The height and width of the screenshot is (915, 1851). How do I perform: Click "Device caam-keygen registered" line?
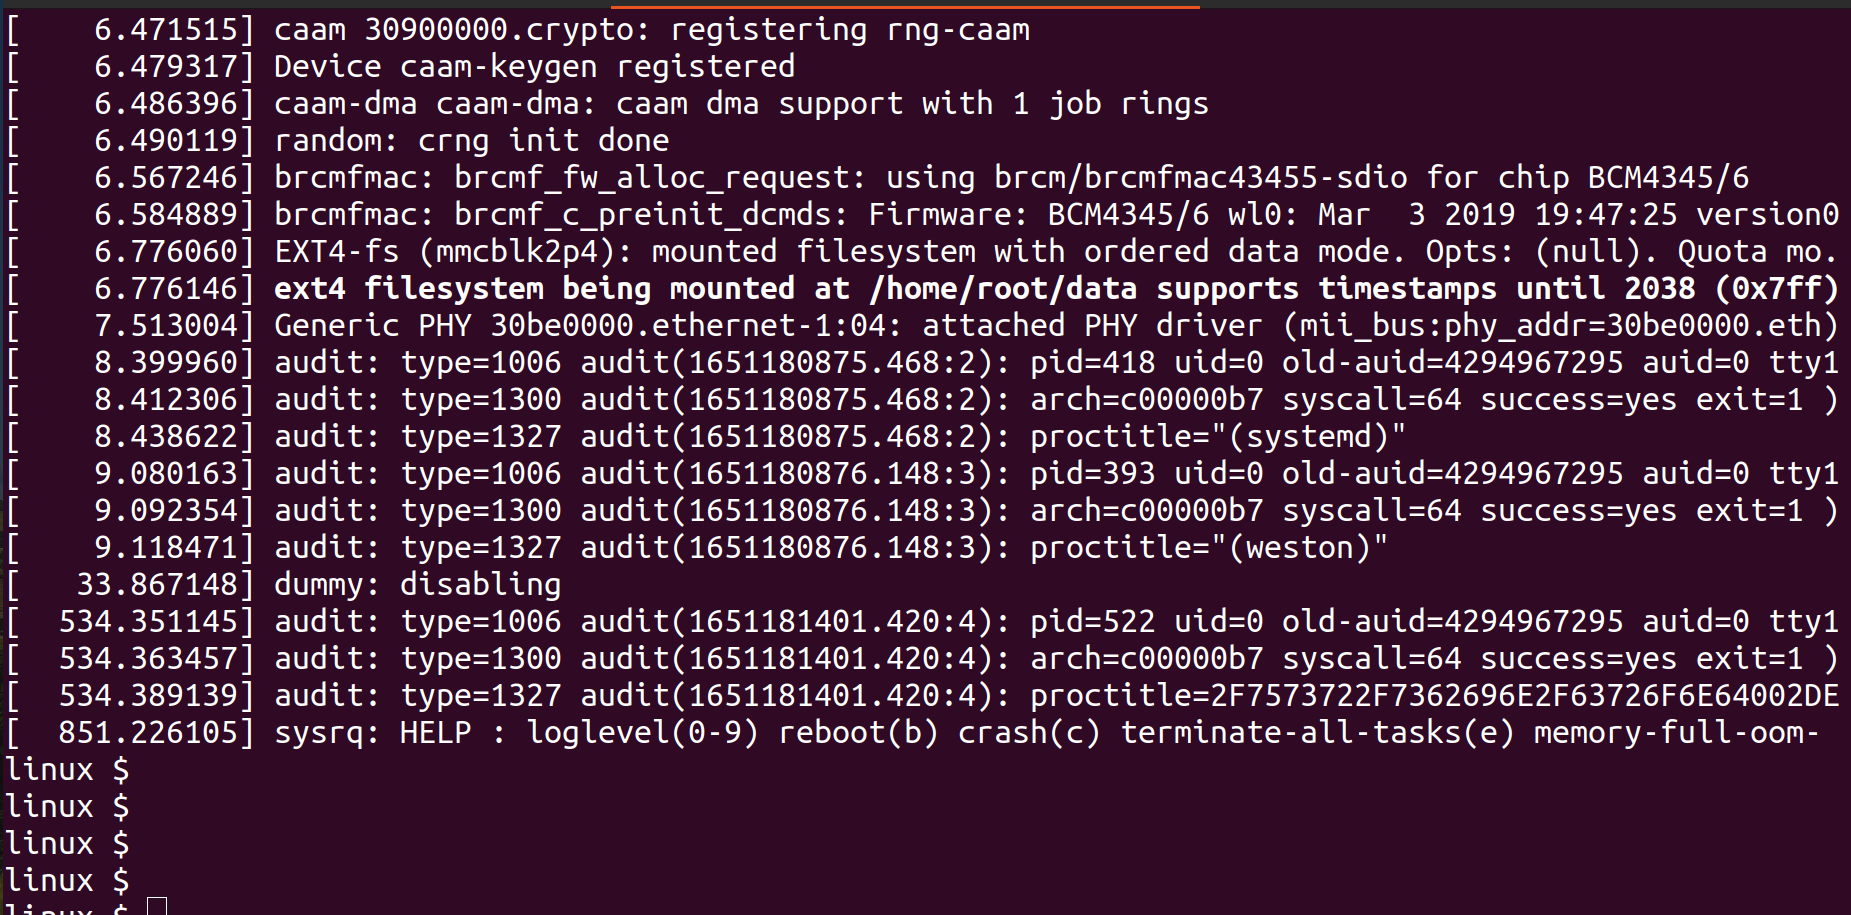pos(534,67)
